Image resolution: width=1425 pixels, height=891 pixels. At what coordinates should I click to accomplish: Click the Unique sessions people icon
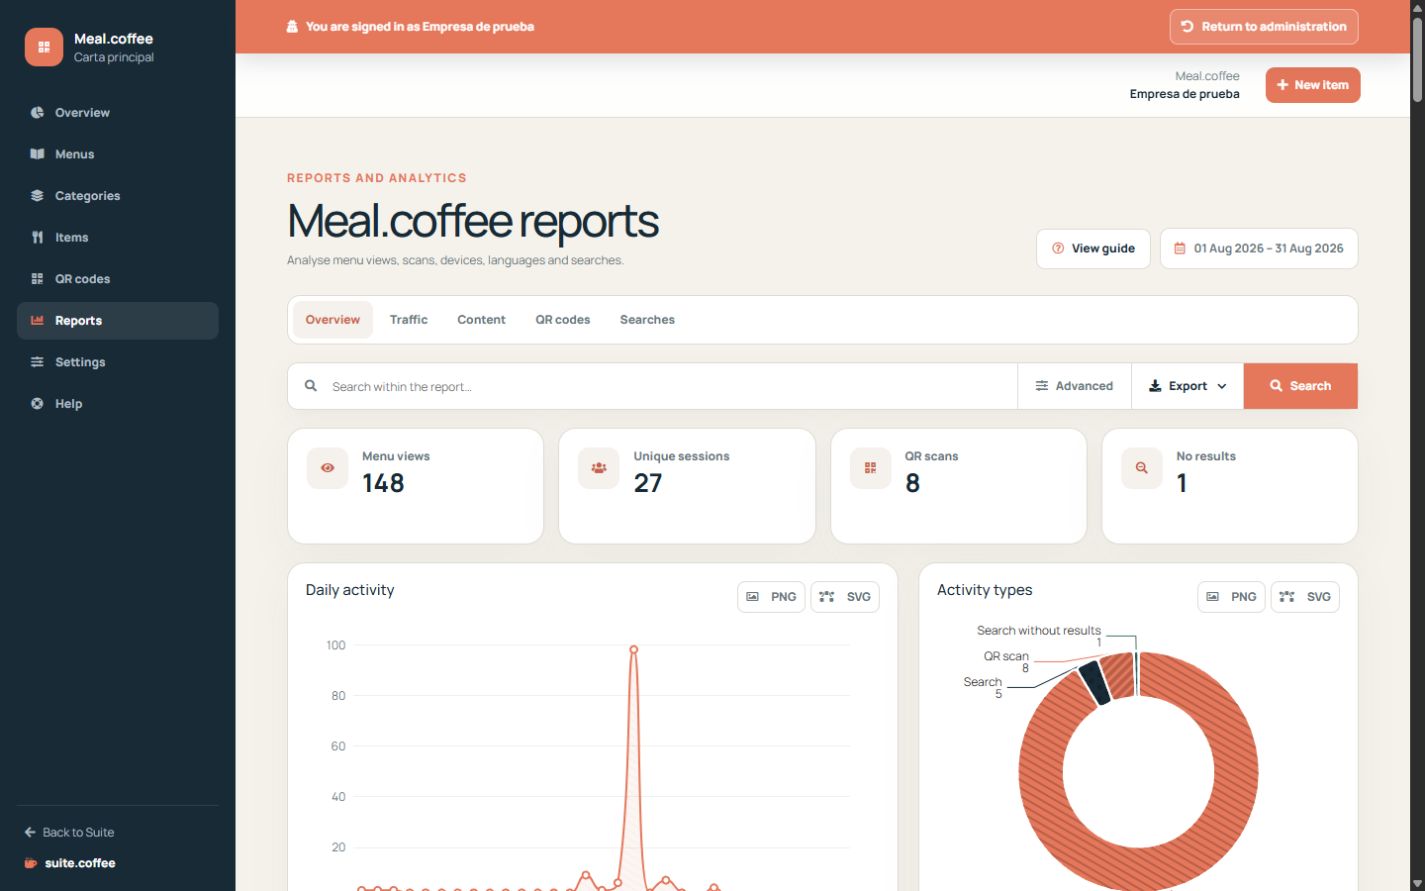click(599, 468)
